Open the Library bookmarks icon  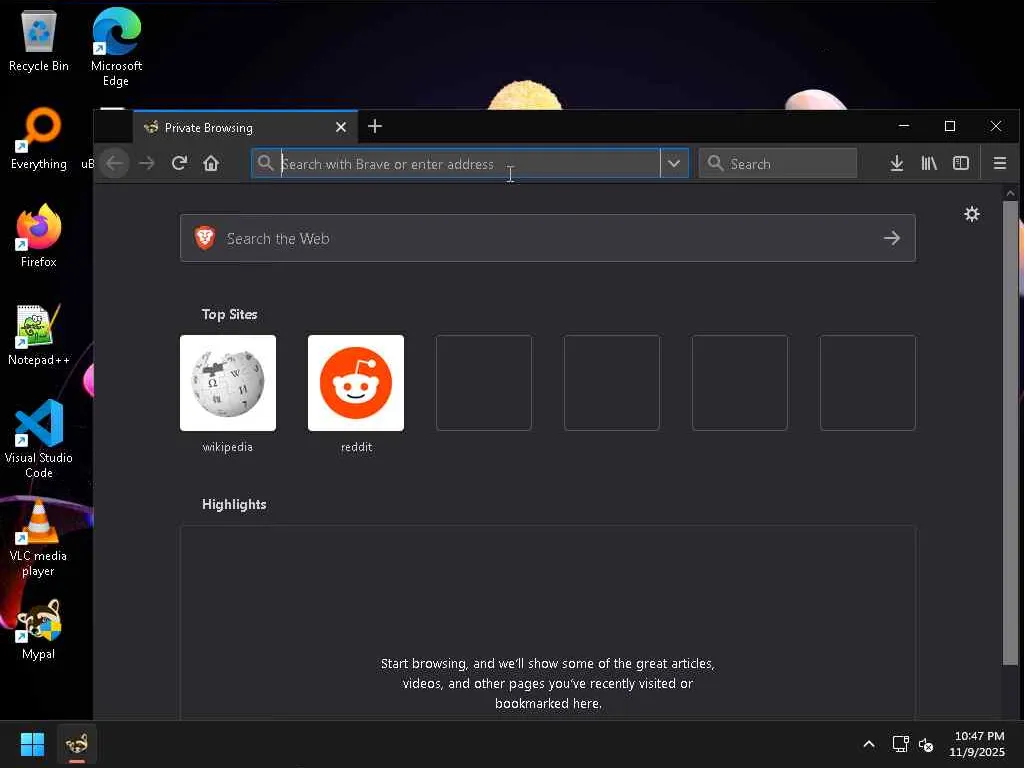[x=929, y=163]
